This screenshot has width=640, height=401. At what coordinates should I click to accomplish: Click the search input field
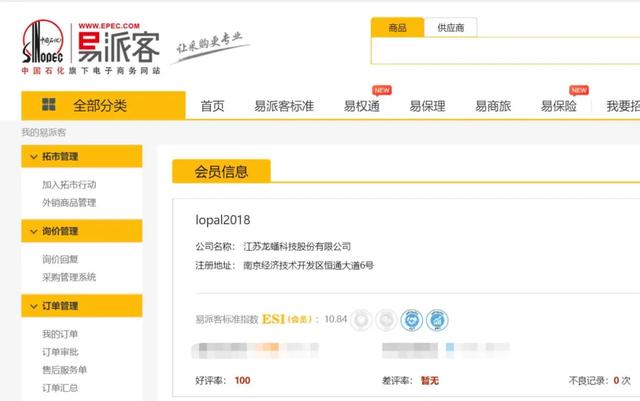pos(505,51)
